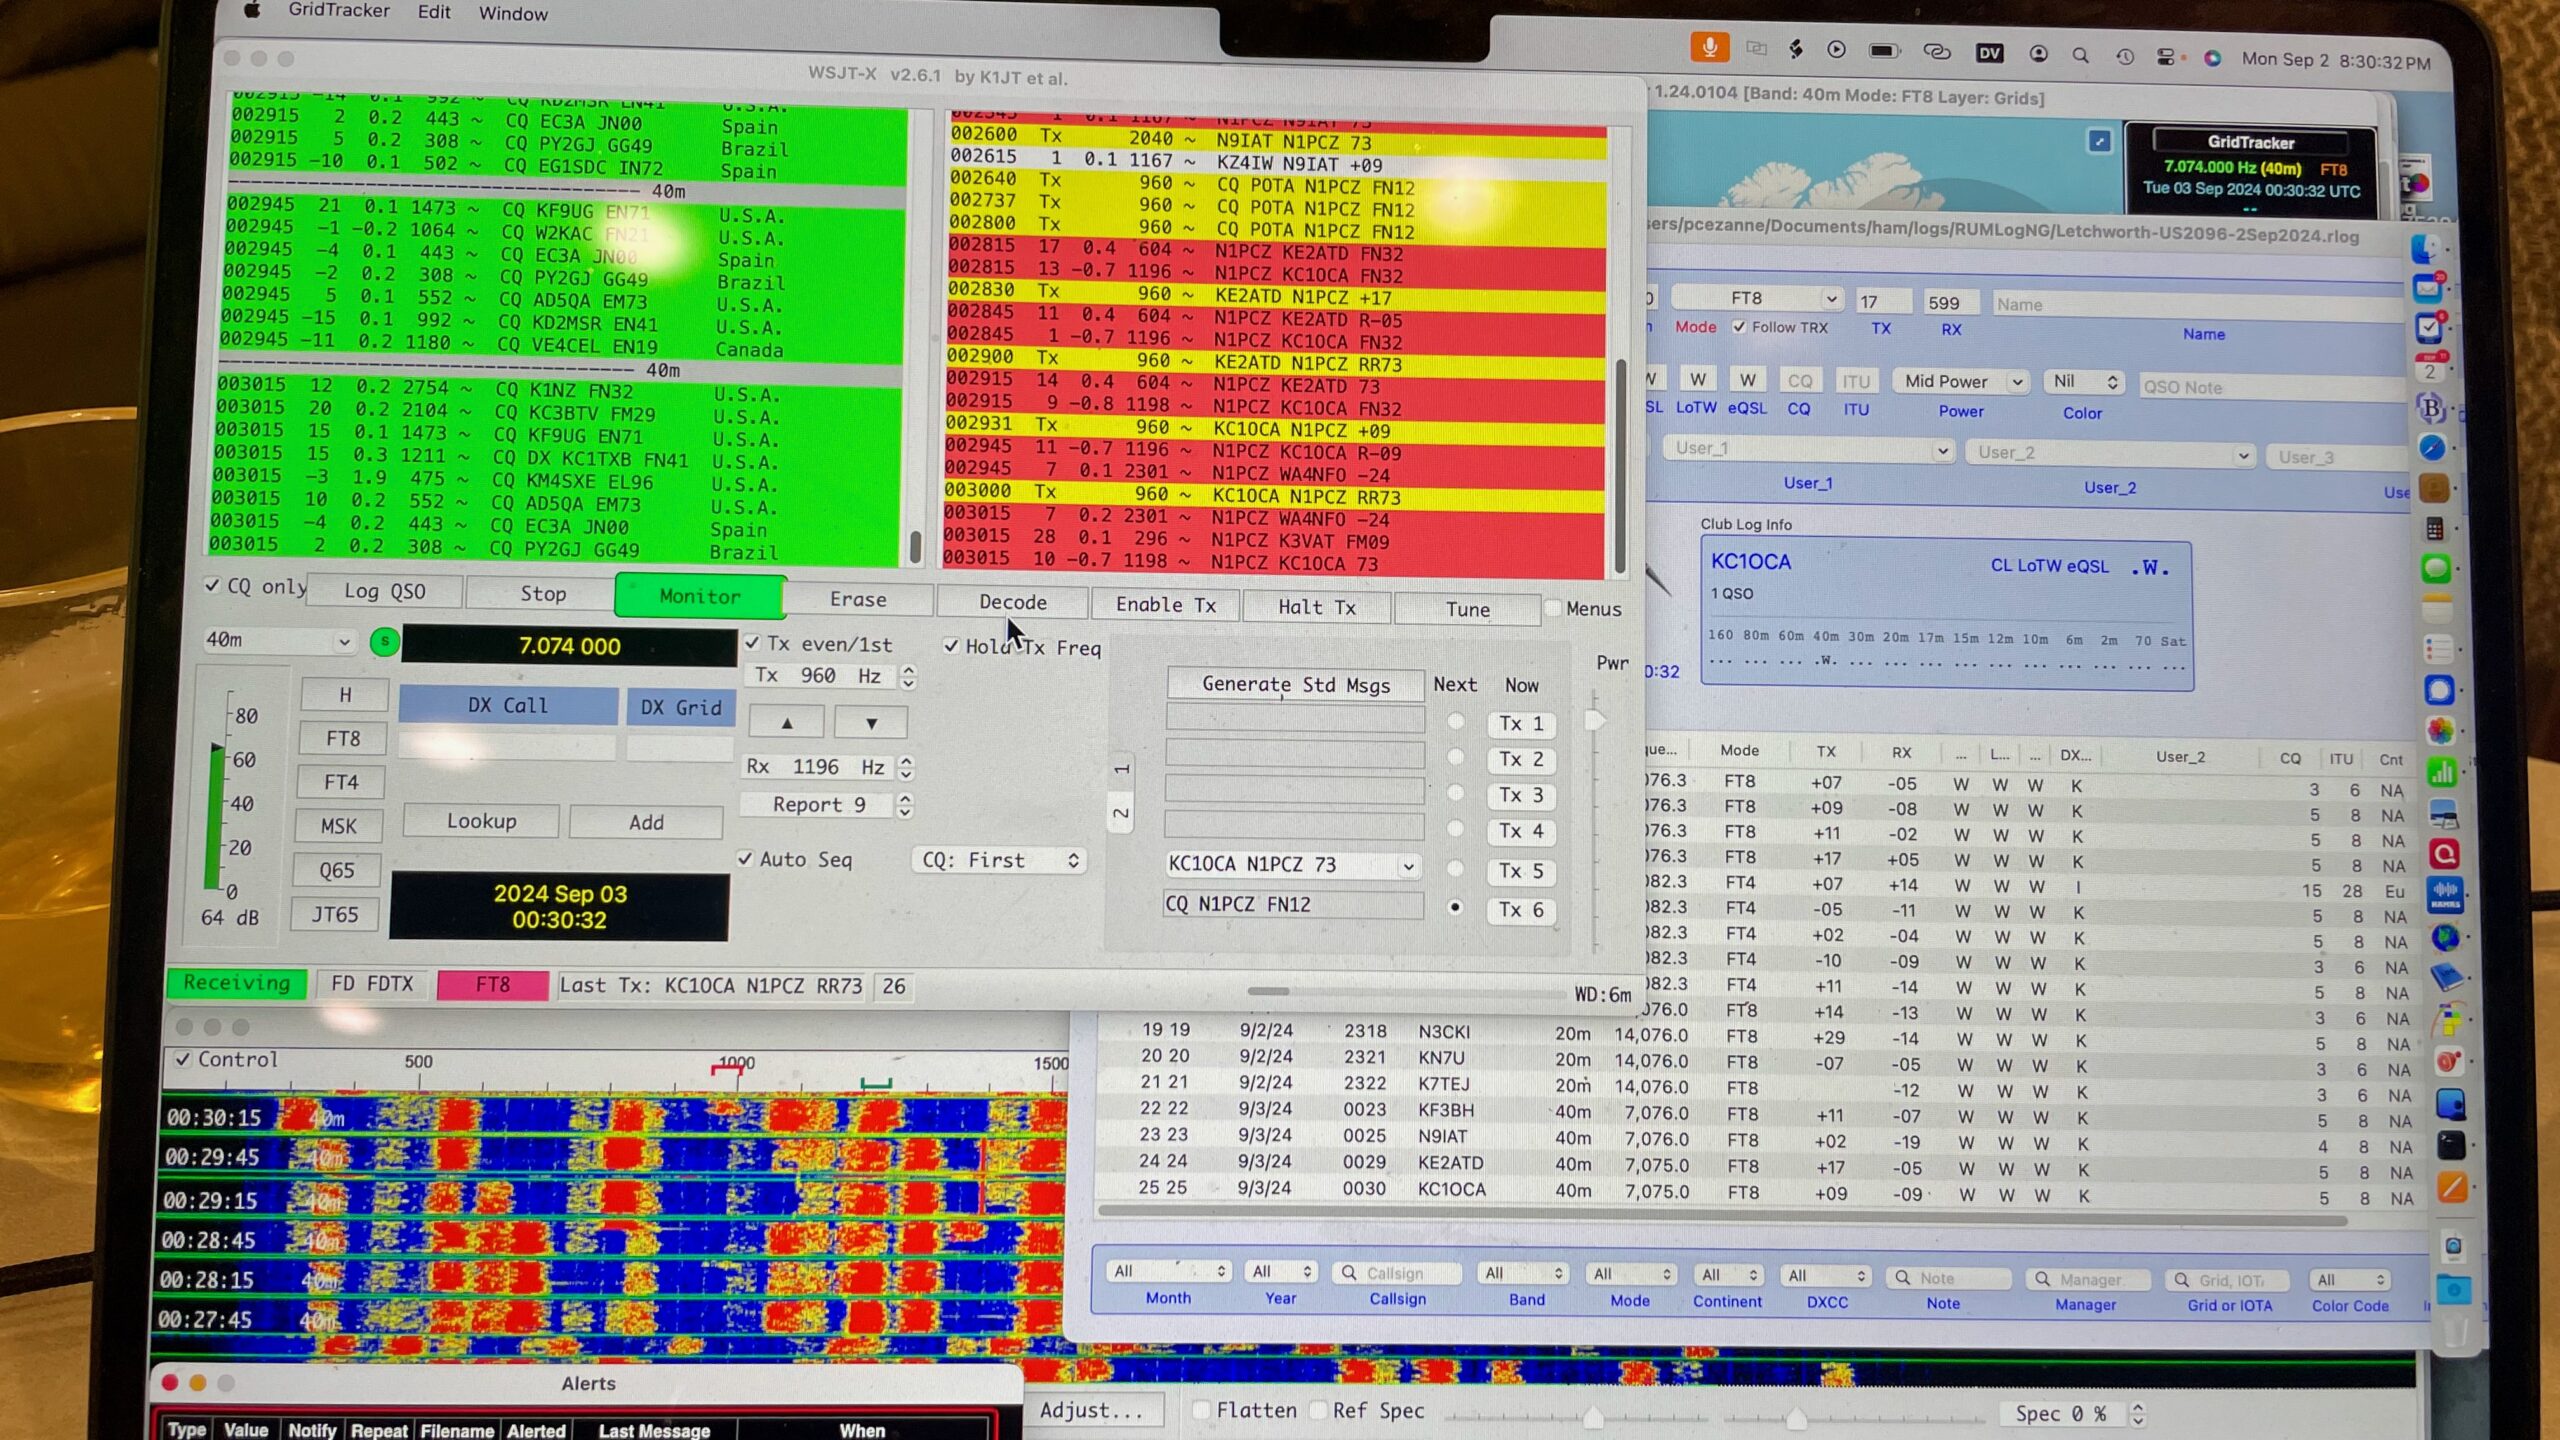
Task: Open Signal app in the dock
Action: point(2439,690)
